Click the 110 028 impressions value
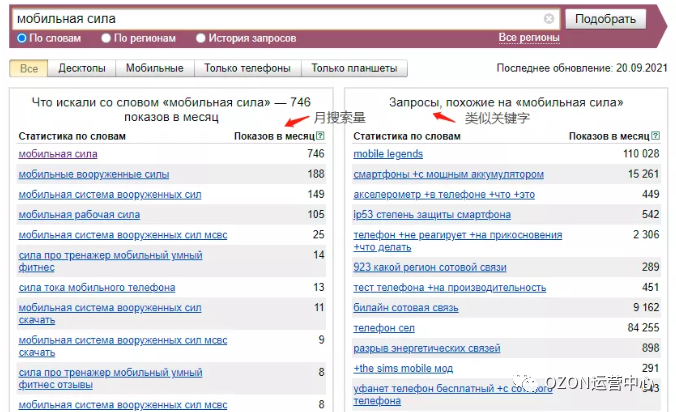Screen dimensions: 676x412 pos(641,153)
